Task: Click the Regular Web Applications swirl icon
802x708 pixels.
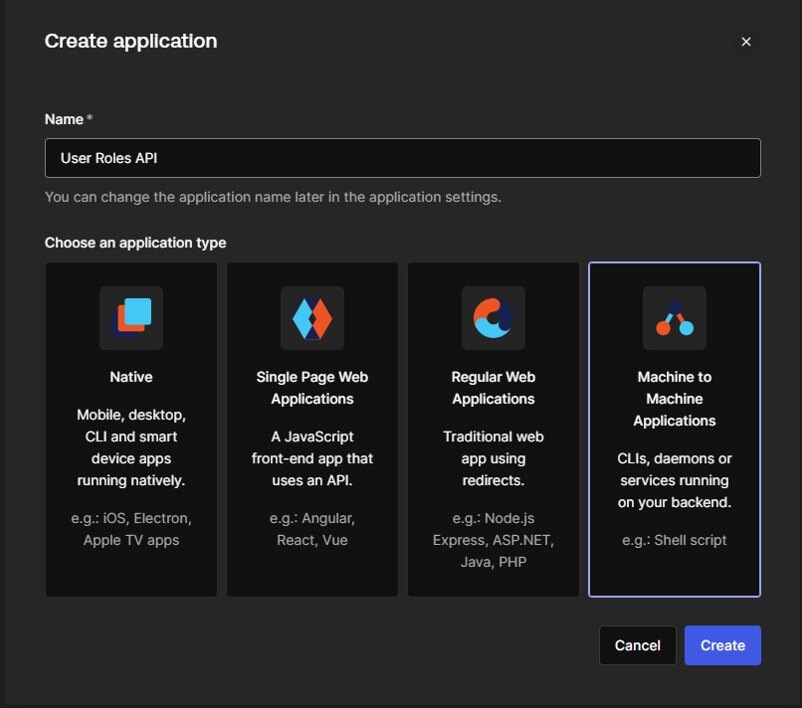Action: [493, 318]
